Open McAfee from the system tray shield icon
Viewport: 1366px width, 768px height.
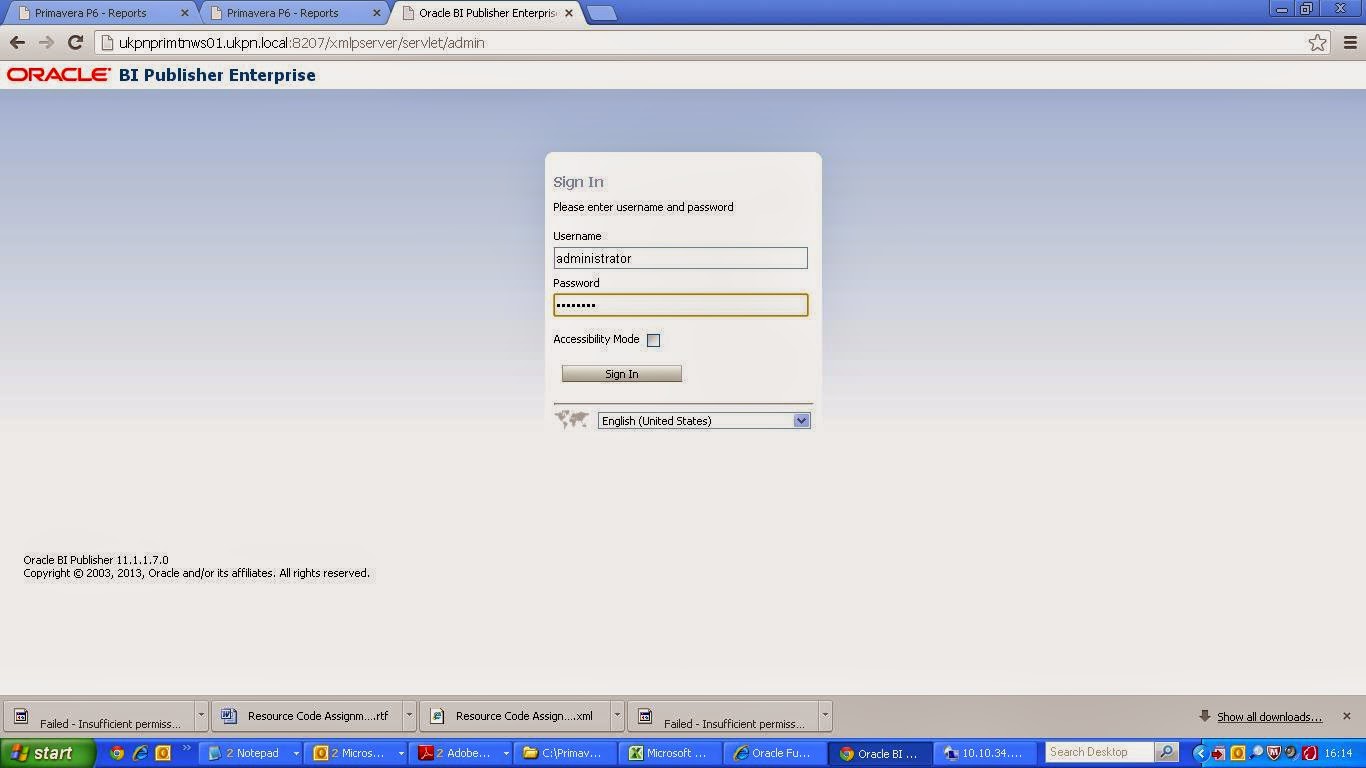click(1272, 753)
